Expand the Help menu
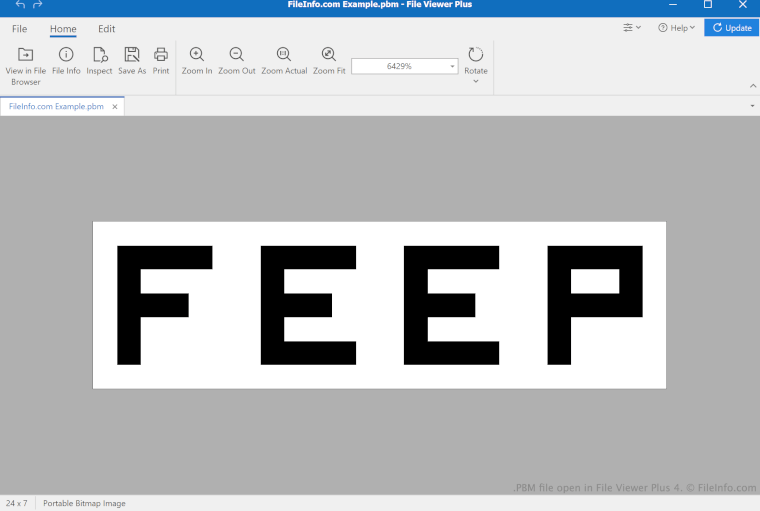Viewport: 760px width, 511px height. coord(676,28)
